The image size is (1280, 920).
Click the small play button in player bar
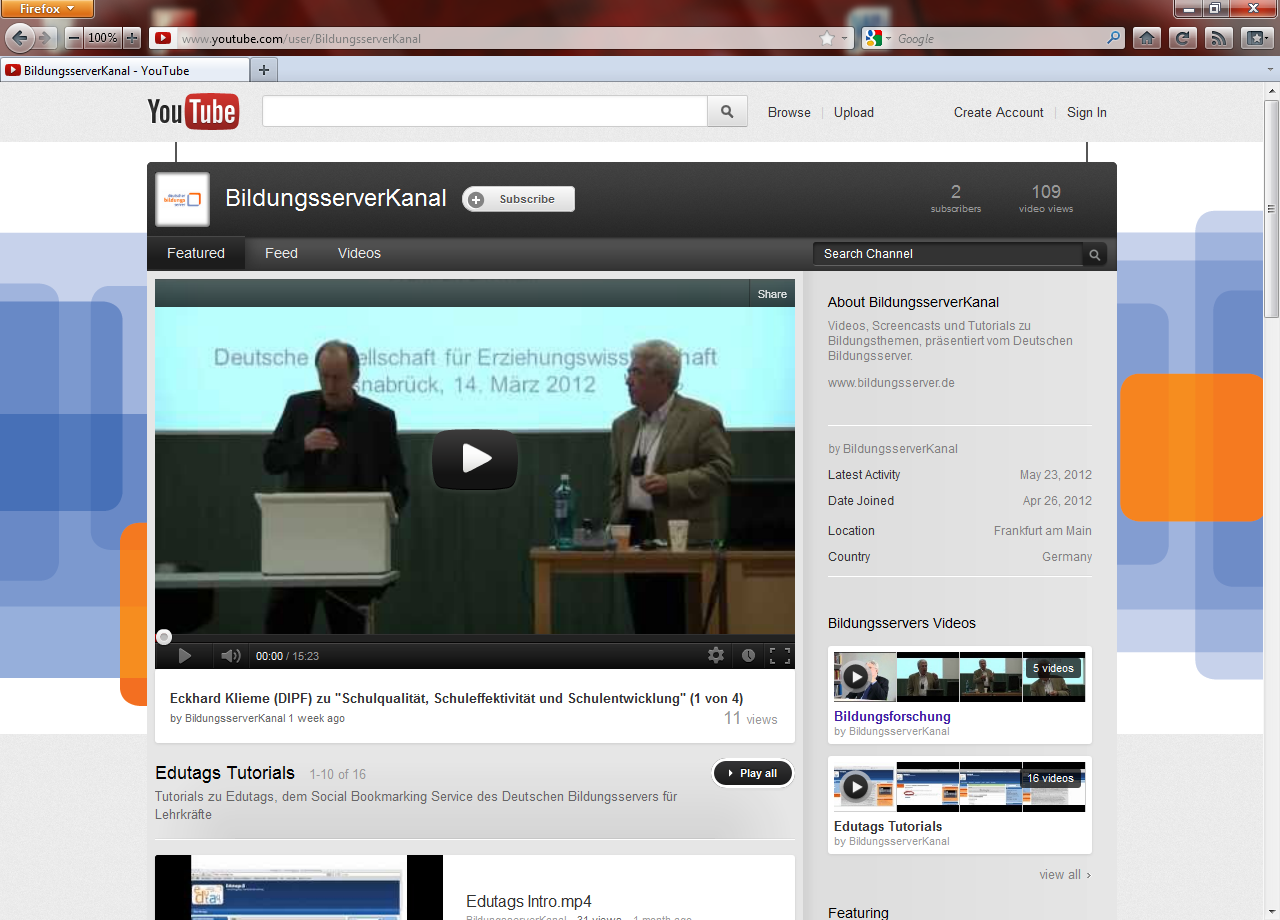[185, 656]
